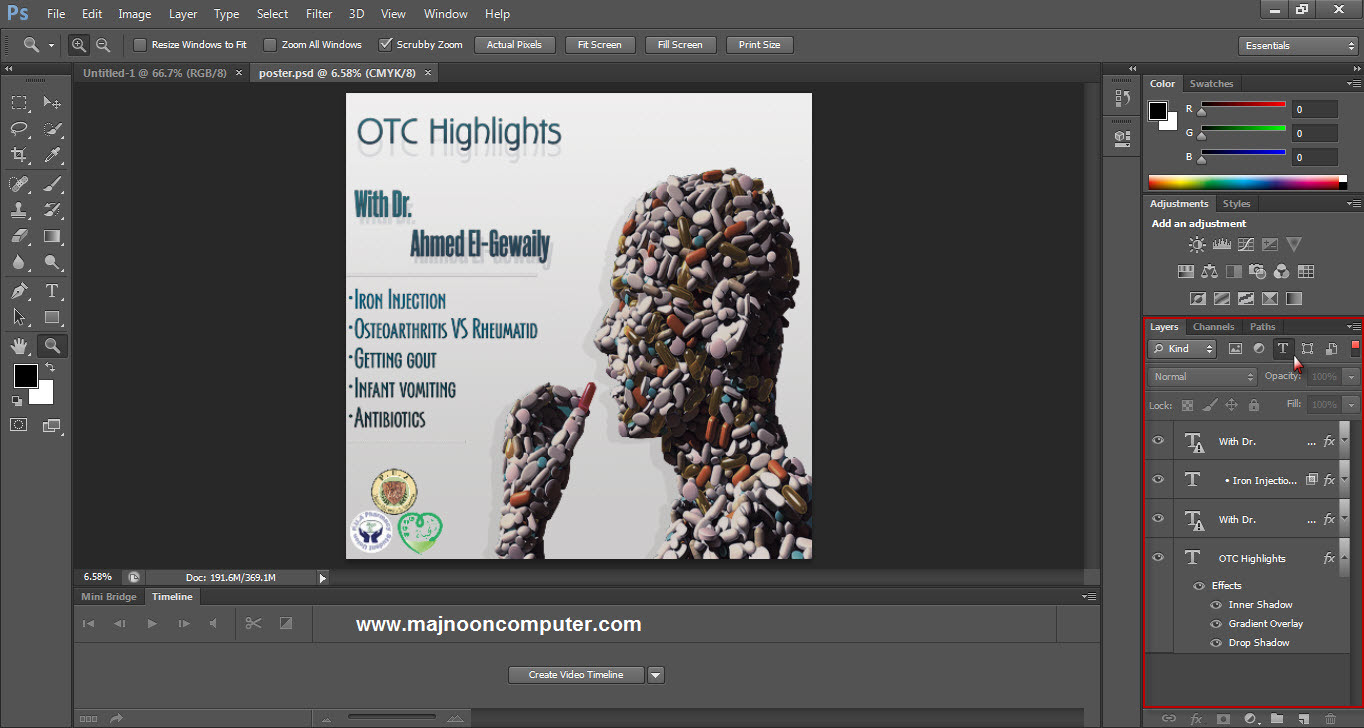Check Zoom All Windows option

[270, 45]
